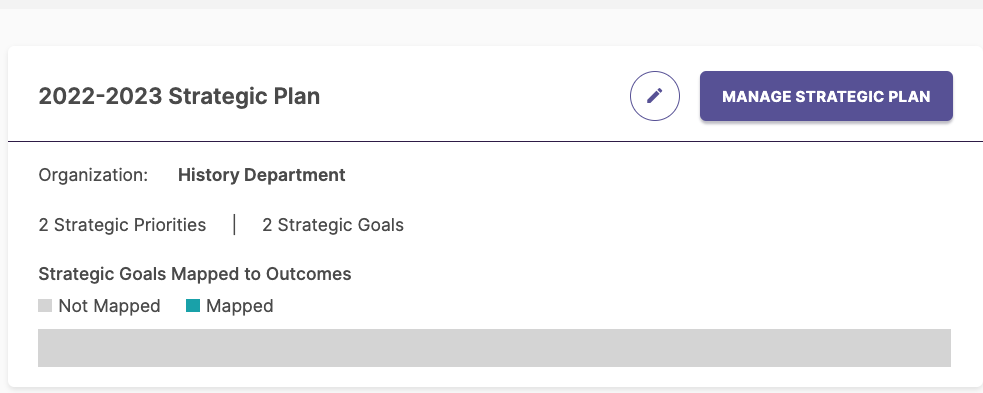Open the History Department organization
The width and height of the screenshot is (983, 393).
click(x=261, y=175)
